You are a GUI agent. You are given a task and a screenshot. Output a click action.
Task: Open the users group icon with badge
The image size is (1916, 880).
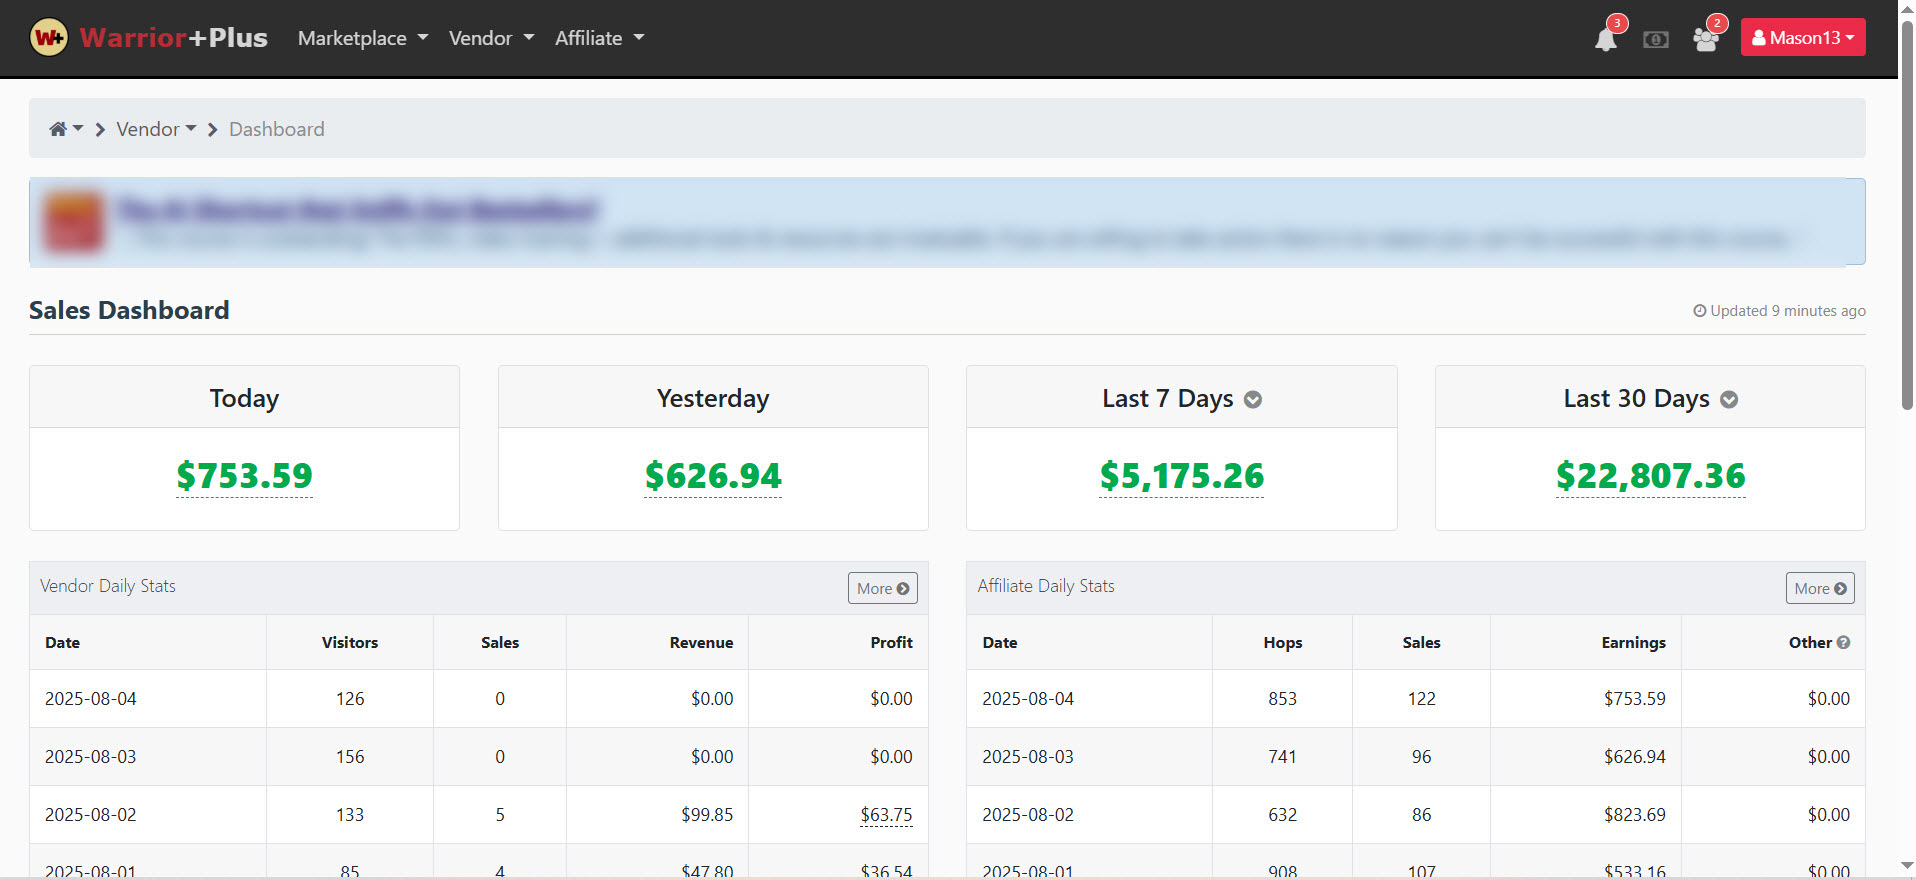point(1706,39)
